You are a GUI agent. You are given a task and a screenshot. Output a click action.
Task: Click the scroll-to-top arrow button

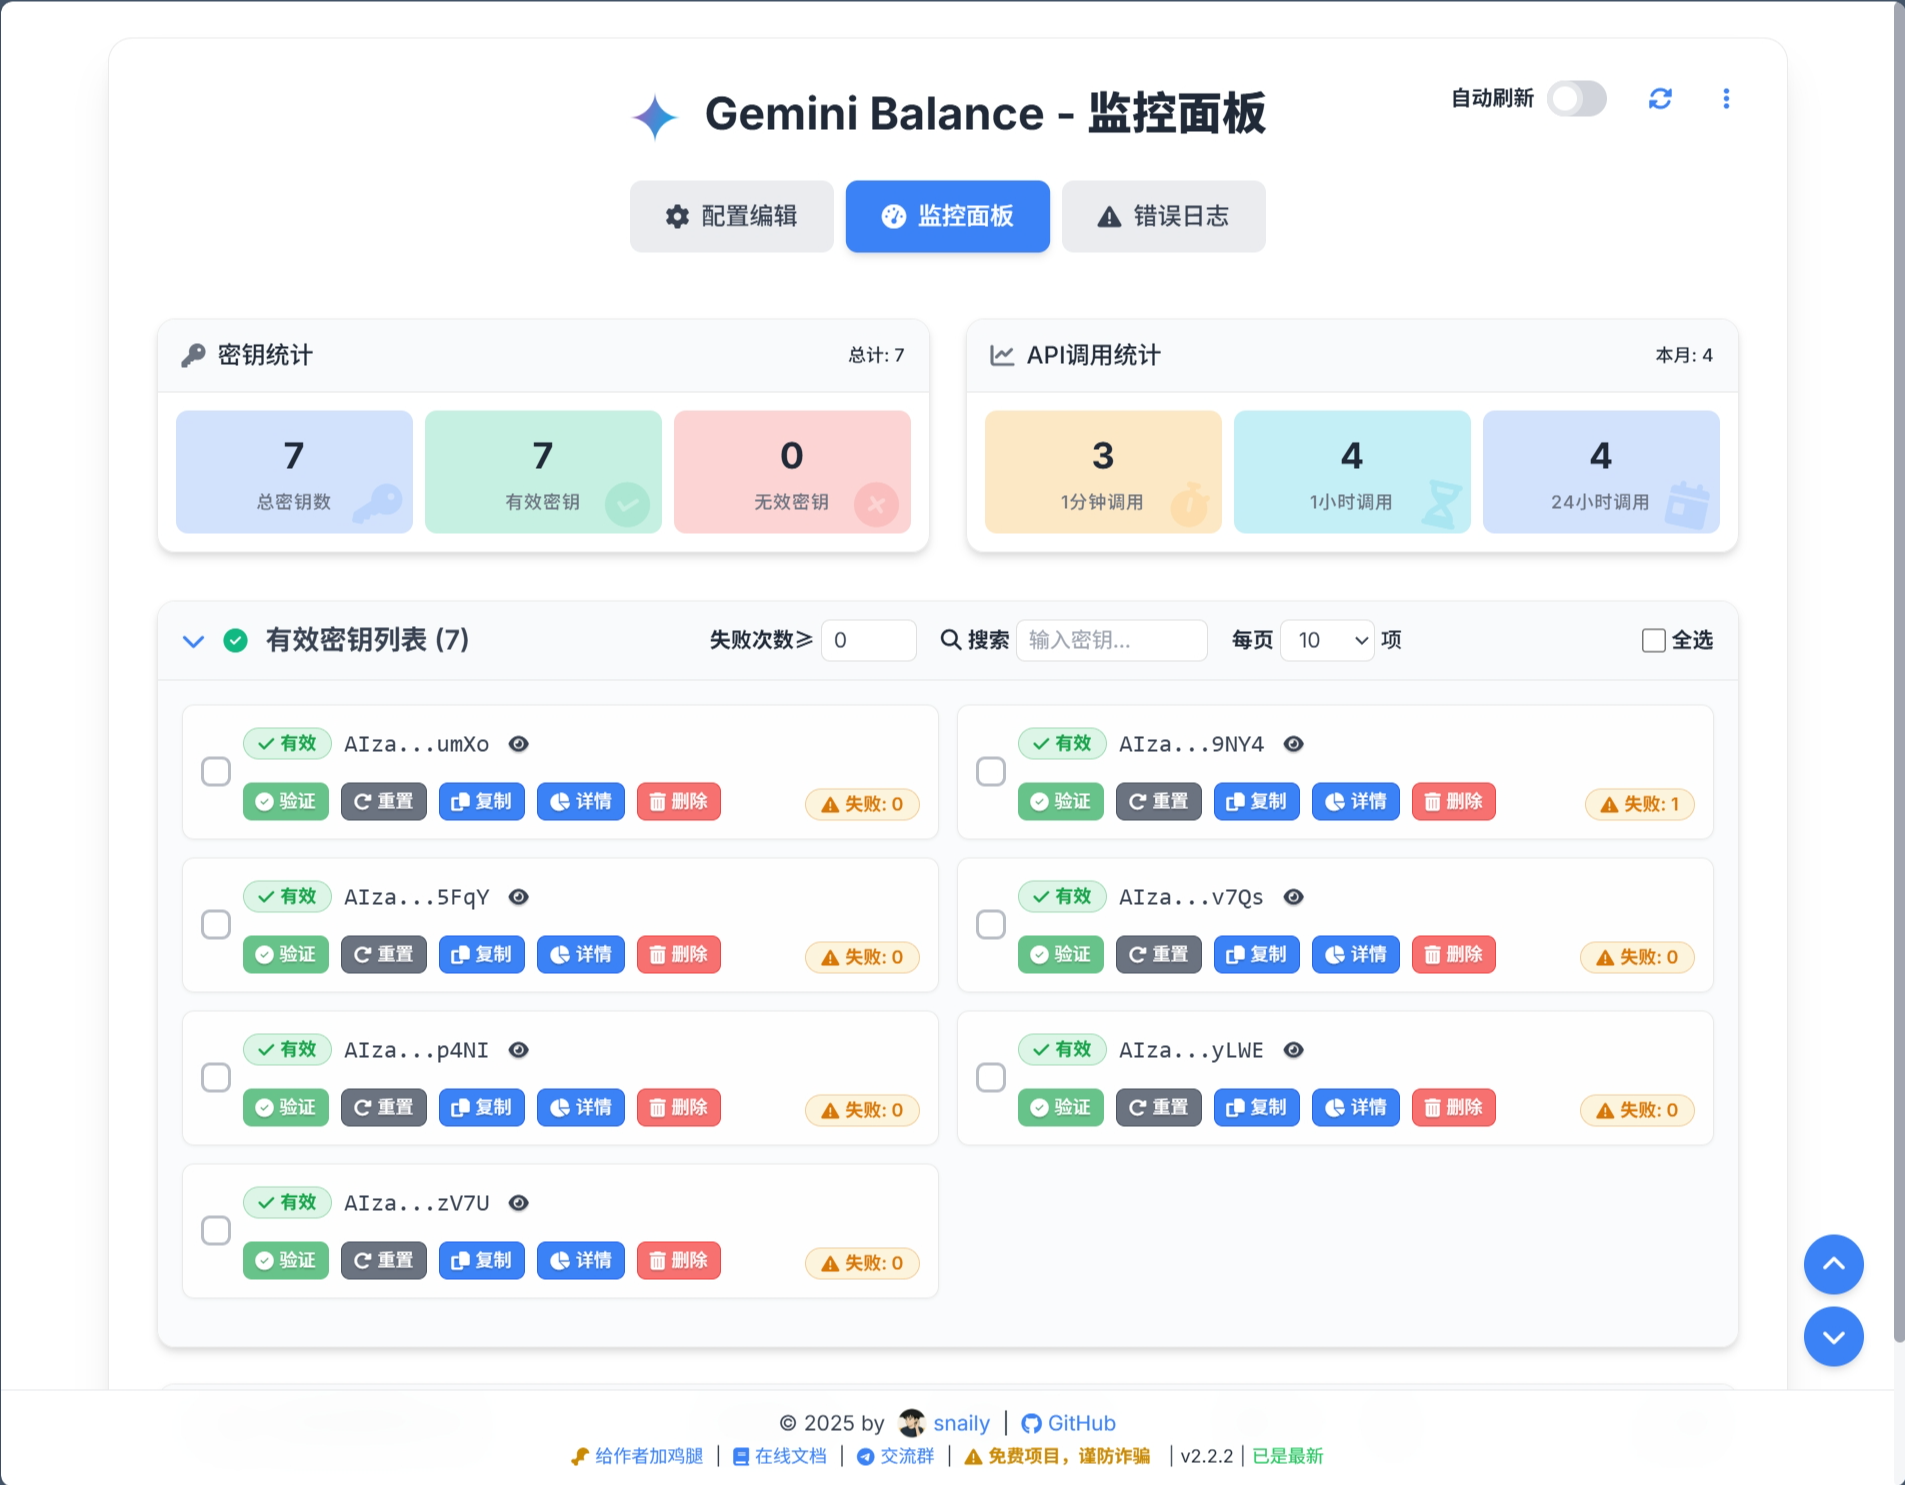(x=1833, y=1264)
